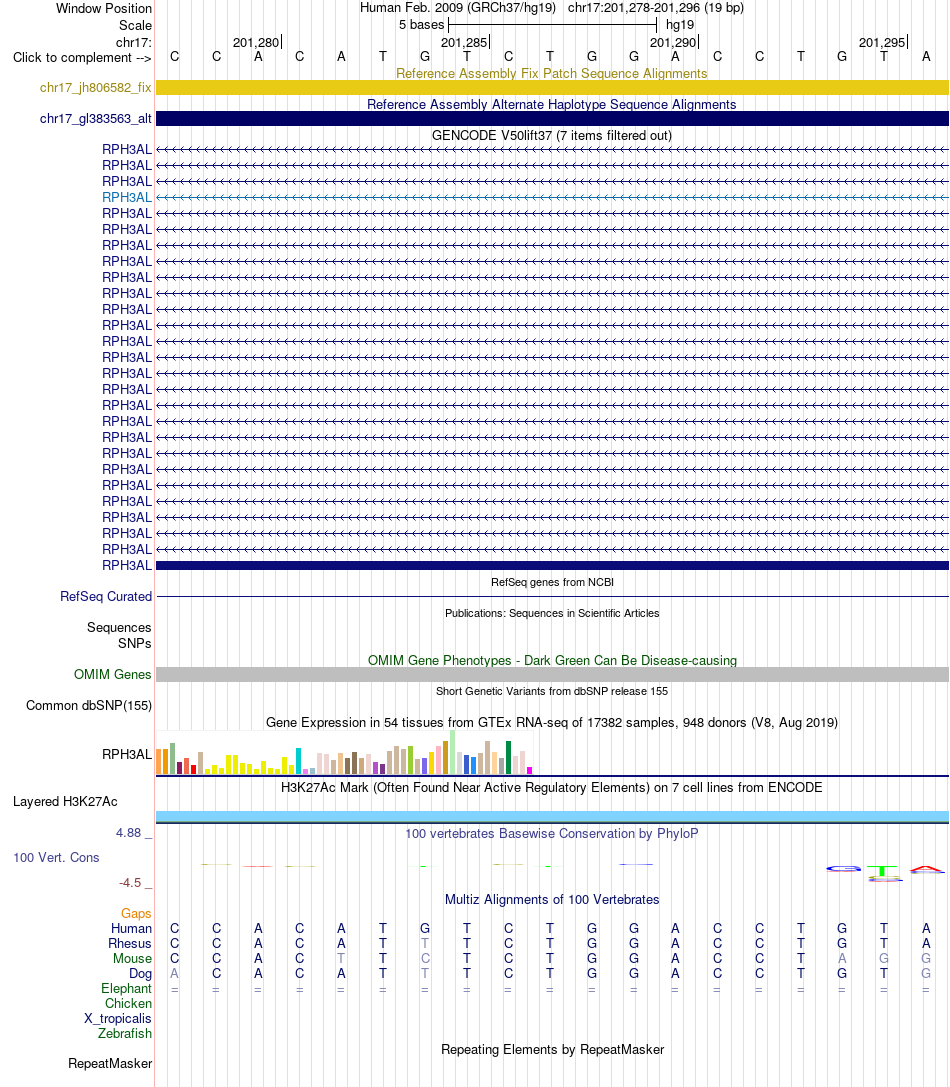Viewport: 950px width, 1087px height.
Task: Select the 'Mouse' species row label
Action: point(132,959)
